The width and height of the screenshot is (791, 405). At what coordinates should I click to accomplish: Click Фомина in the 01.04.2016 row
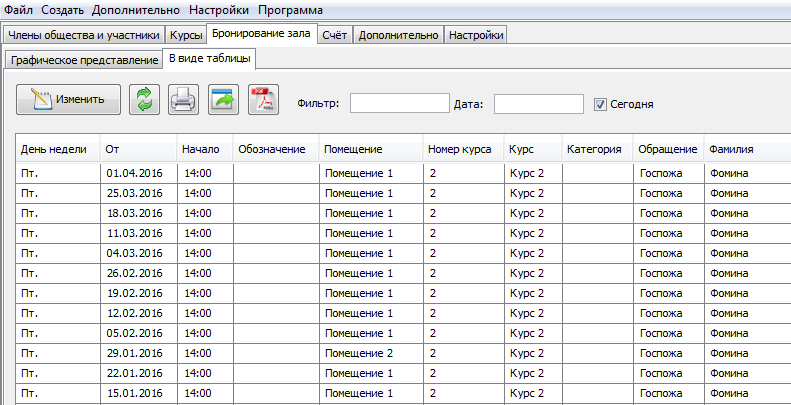[x=747, y=173]
